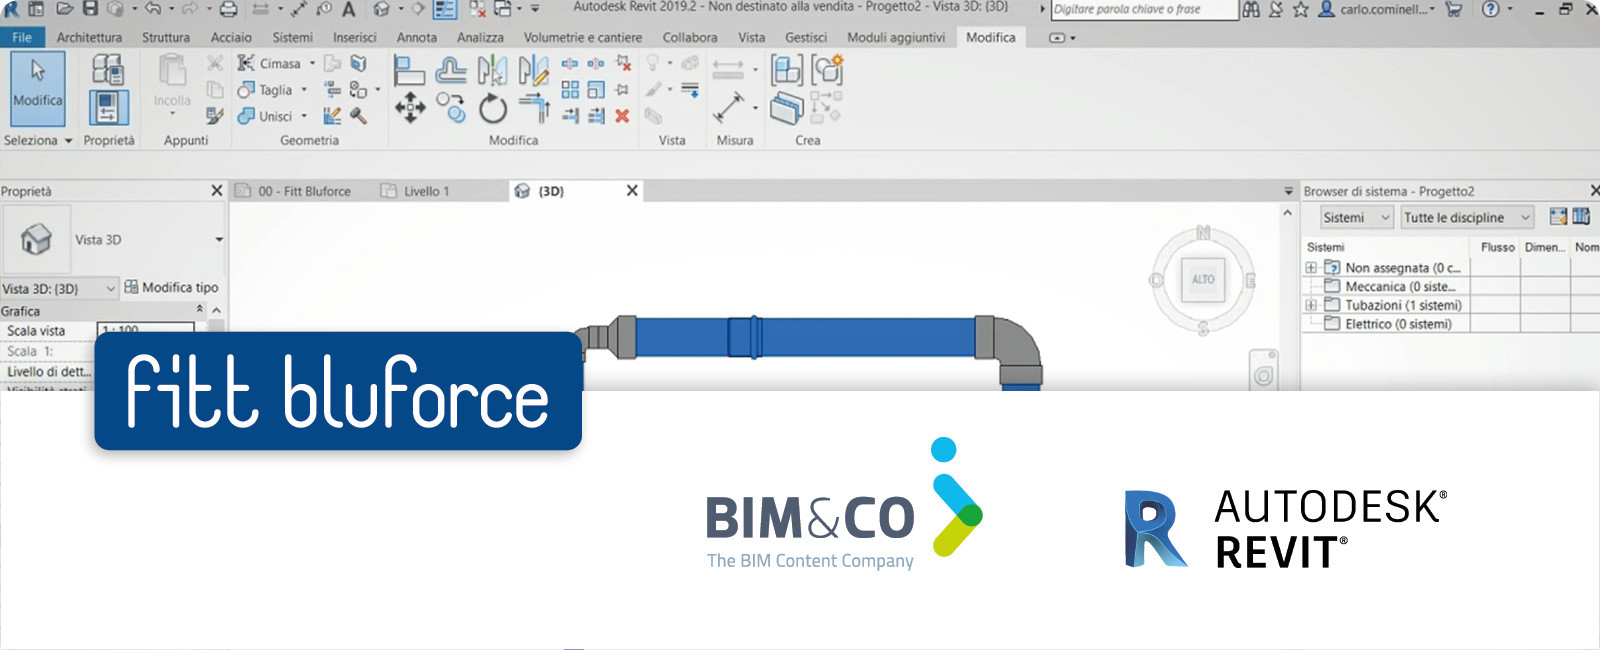
Task: Click the Default 3D View house icon
Action: click(x=381, y=9)
